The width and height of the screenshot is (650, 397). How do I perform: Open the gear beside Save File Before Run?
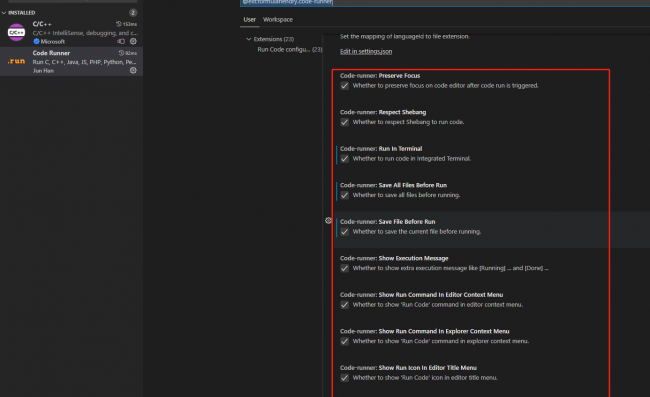point(328,220)
